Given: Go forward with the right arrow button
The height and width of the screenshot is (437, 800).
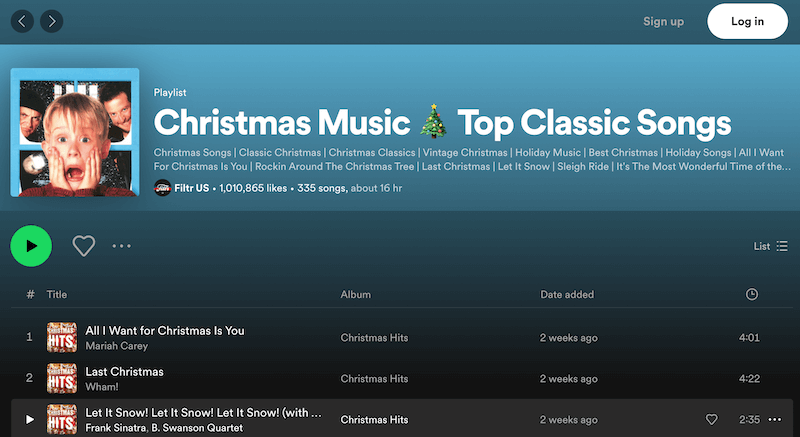Looking at the screenshot, I should point(50,21).
